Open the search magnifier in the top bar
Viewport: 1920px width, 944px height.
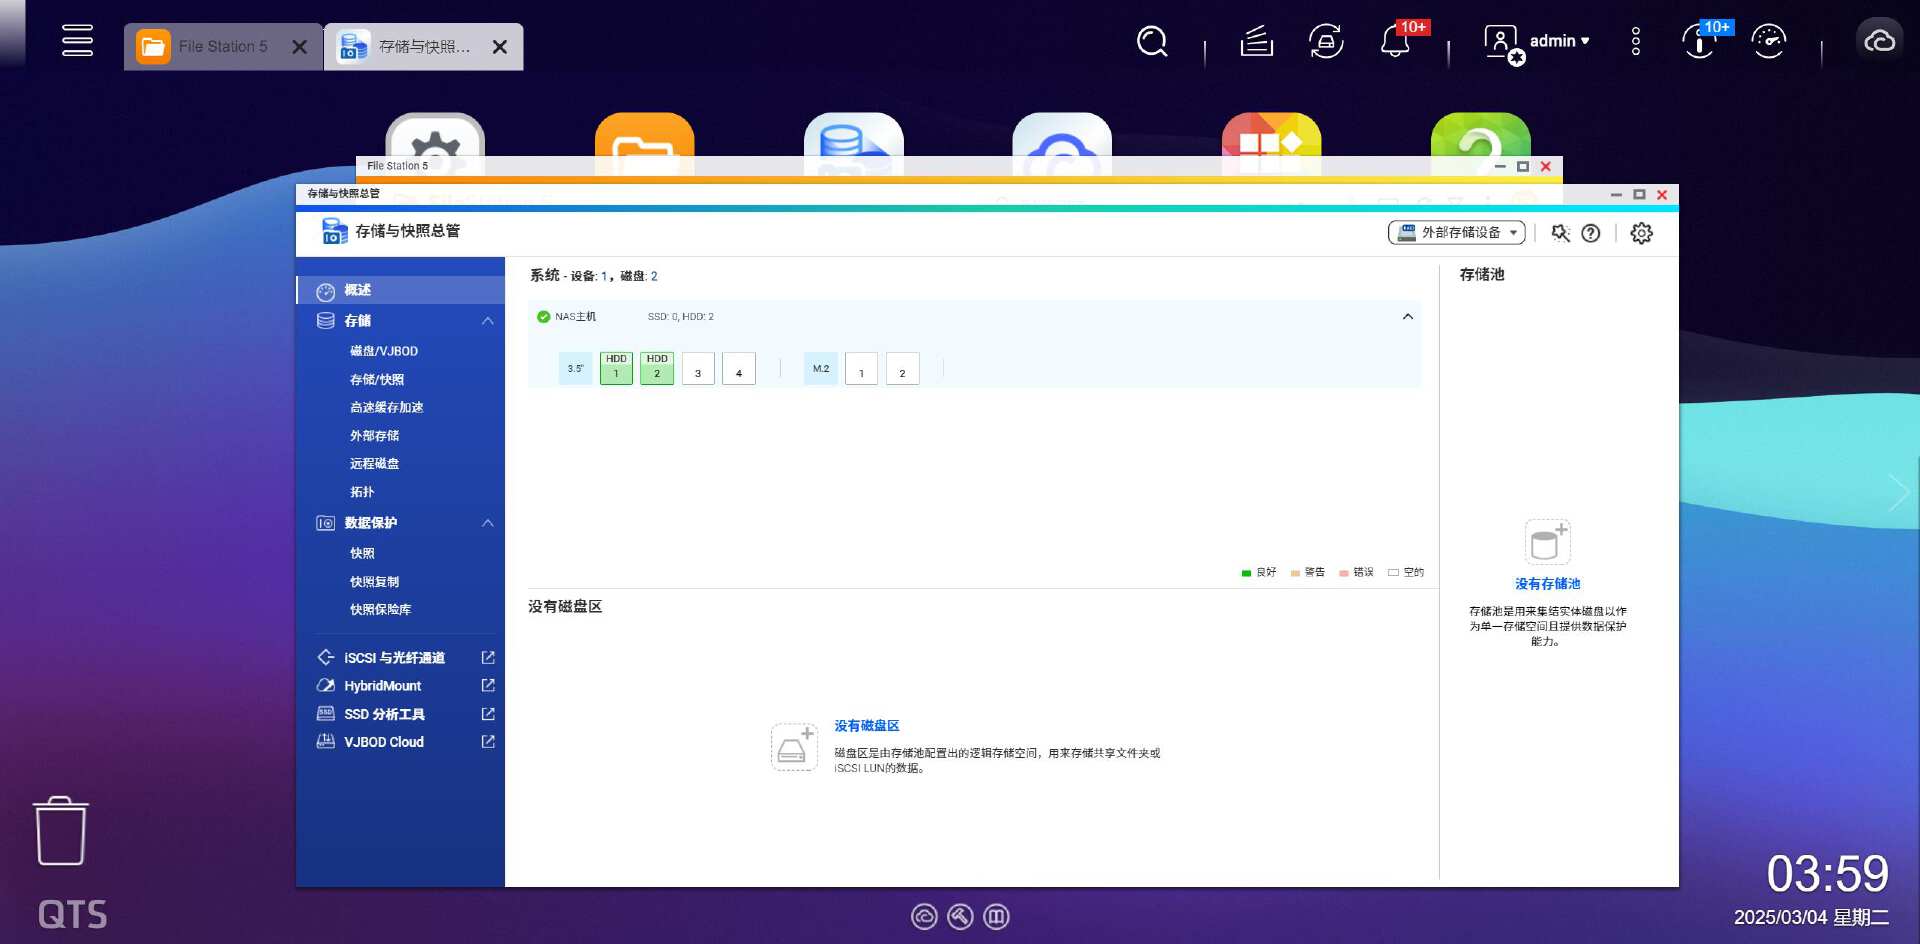point(1152,41)
